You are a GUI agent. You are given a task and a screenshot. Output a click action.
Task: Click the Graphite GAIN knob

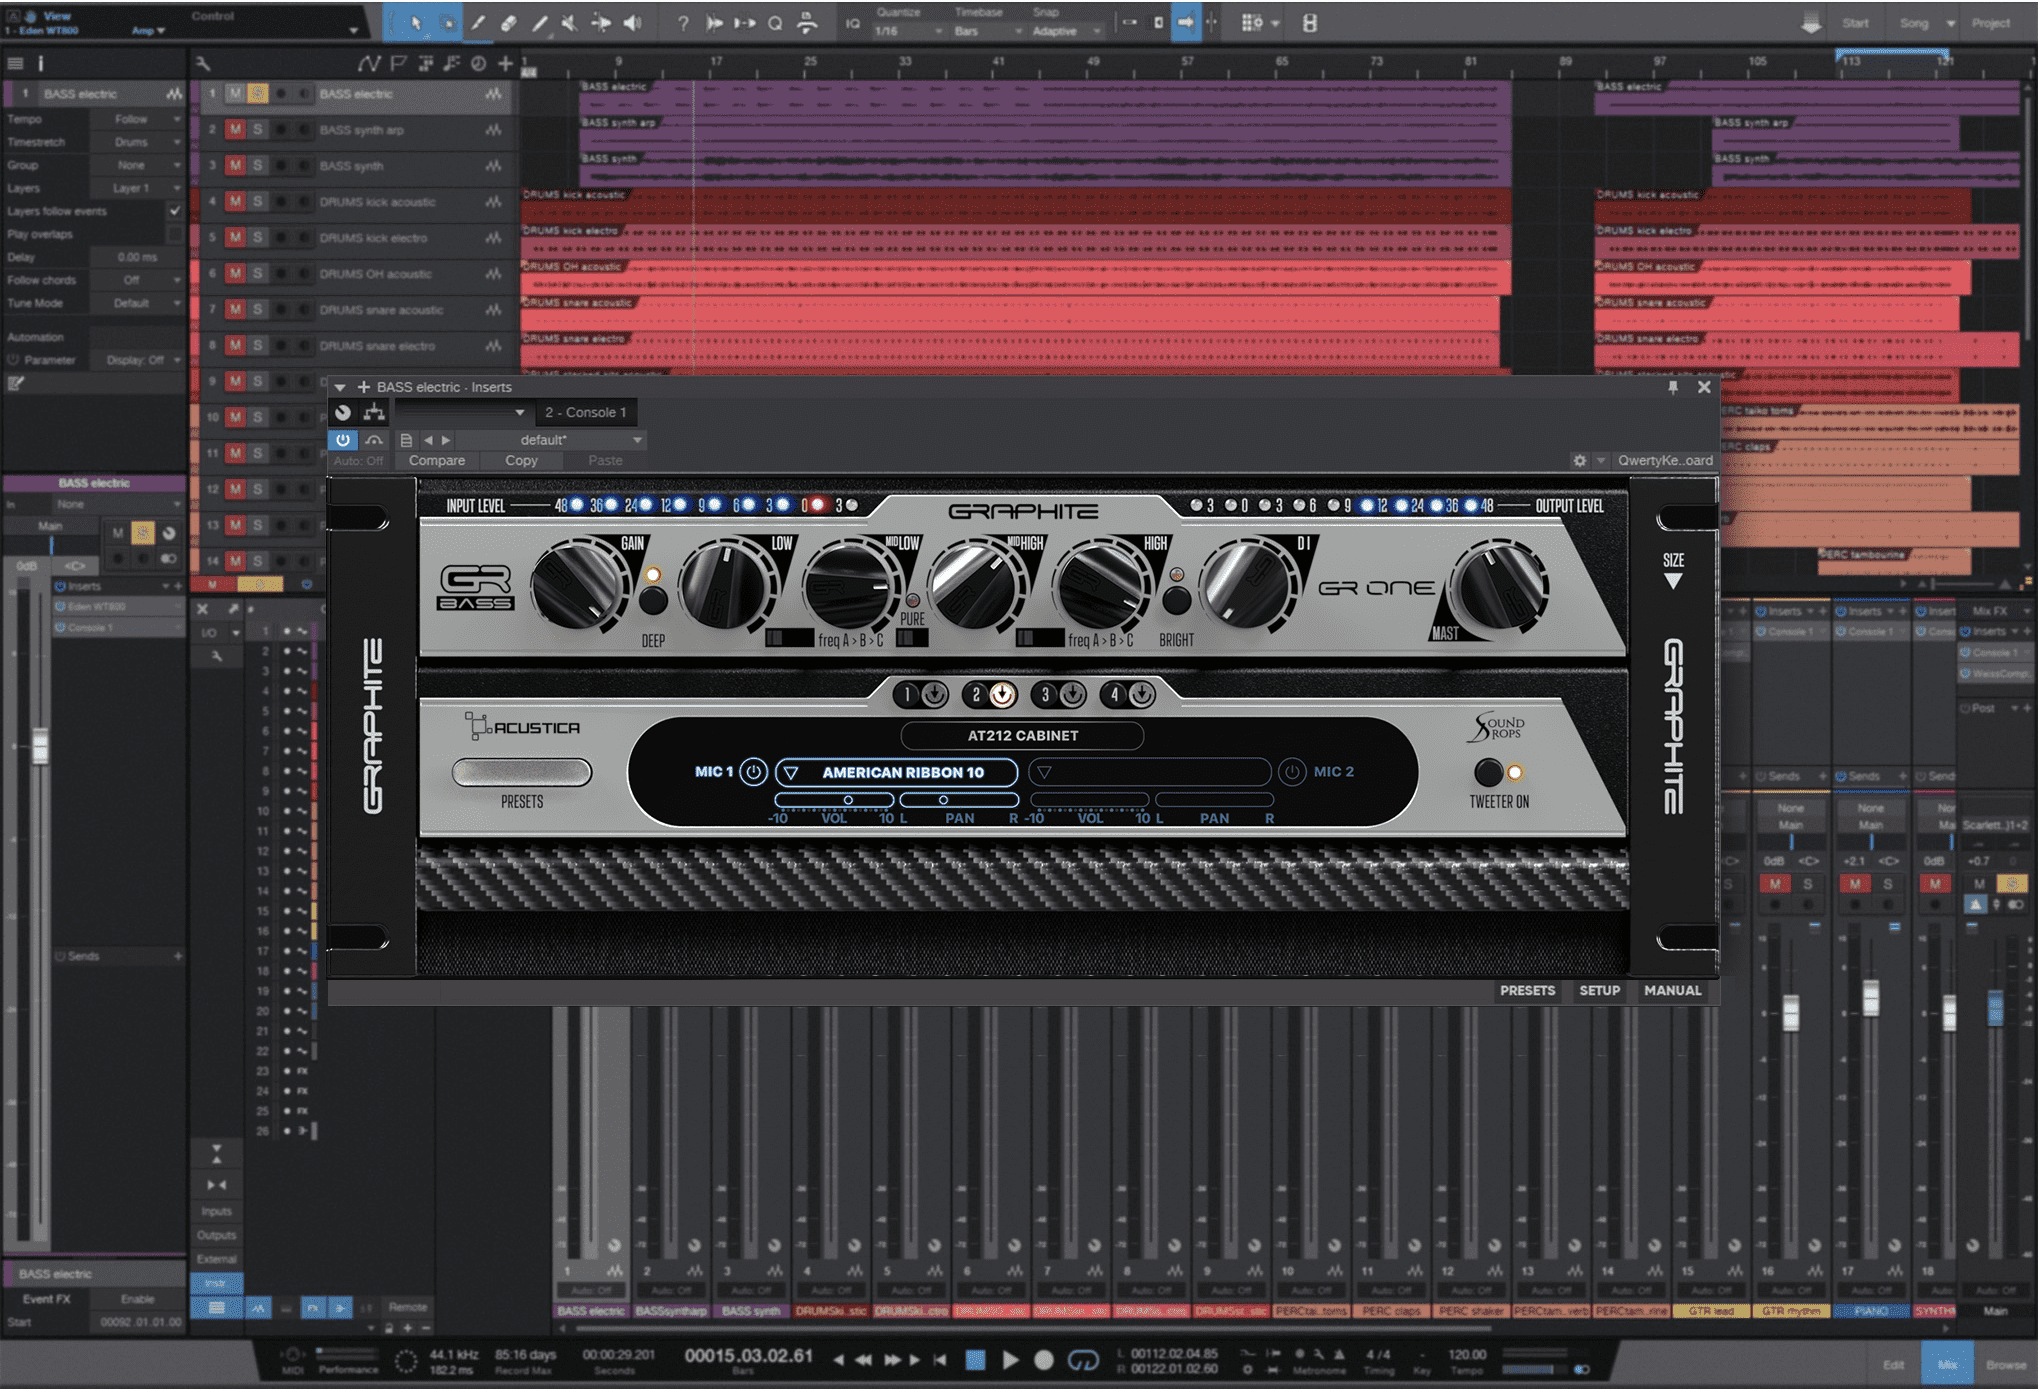(580, 587)
